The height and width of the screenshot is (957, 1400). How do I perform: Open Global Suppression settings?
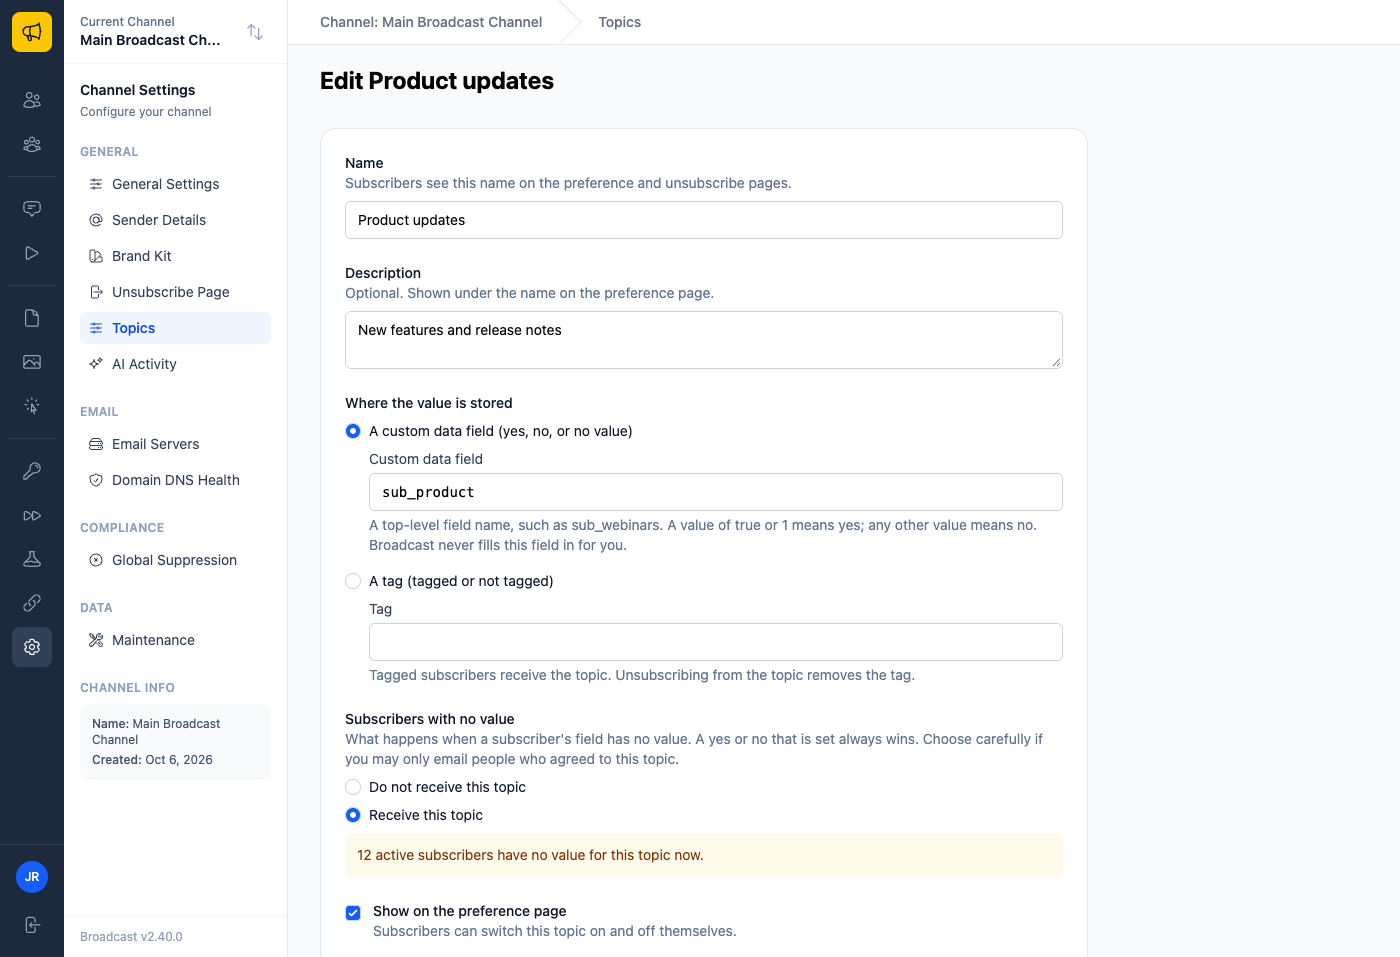coord(175,560)
